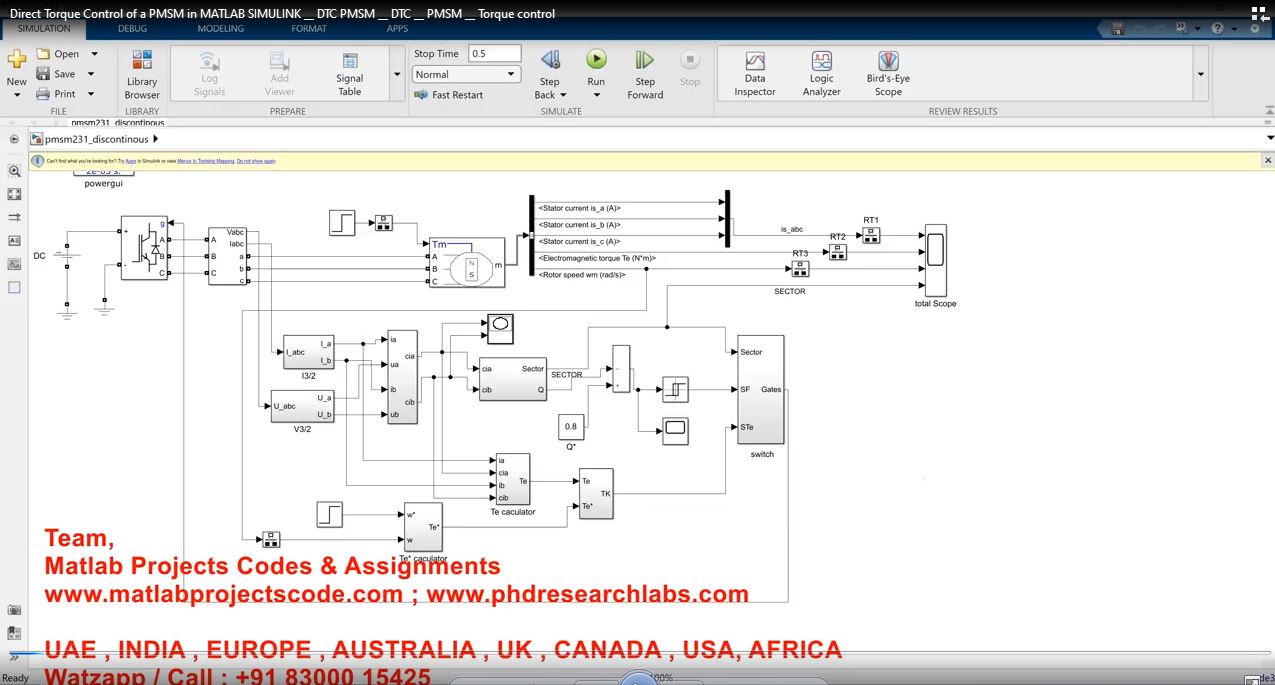Click the Print icon
1275x685 pixels.
click(x=43, y=94)
